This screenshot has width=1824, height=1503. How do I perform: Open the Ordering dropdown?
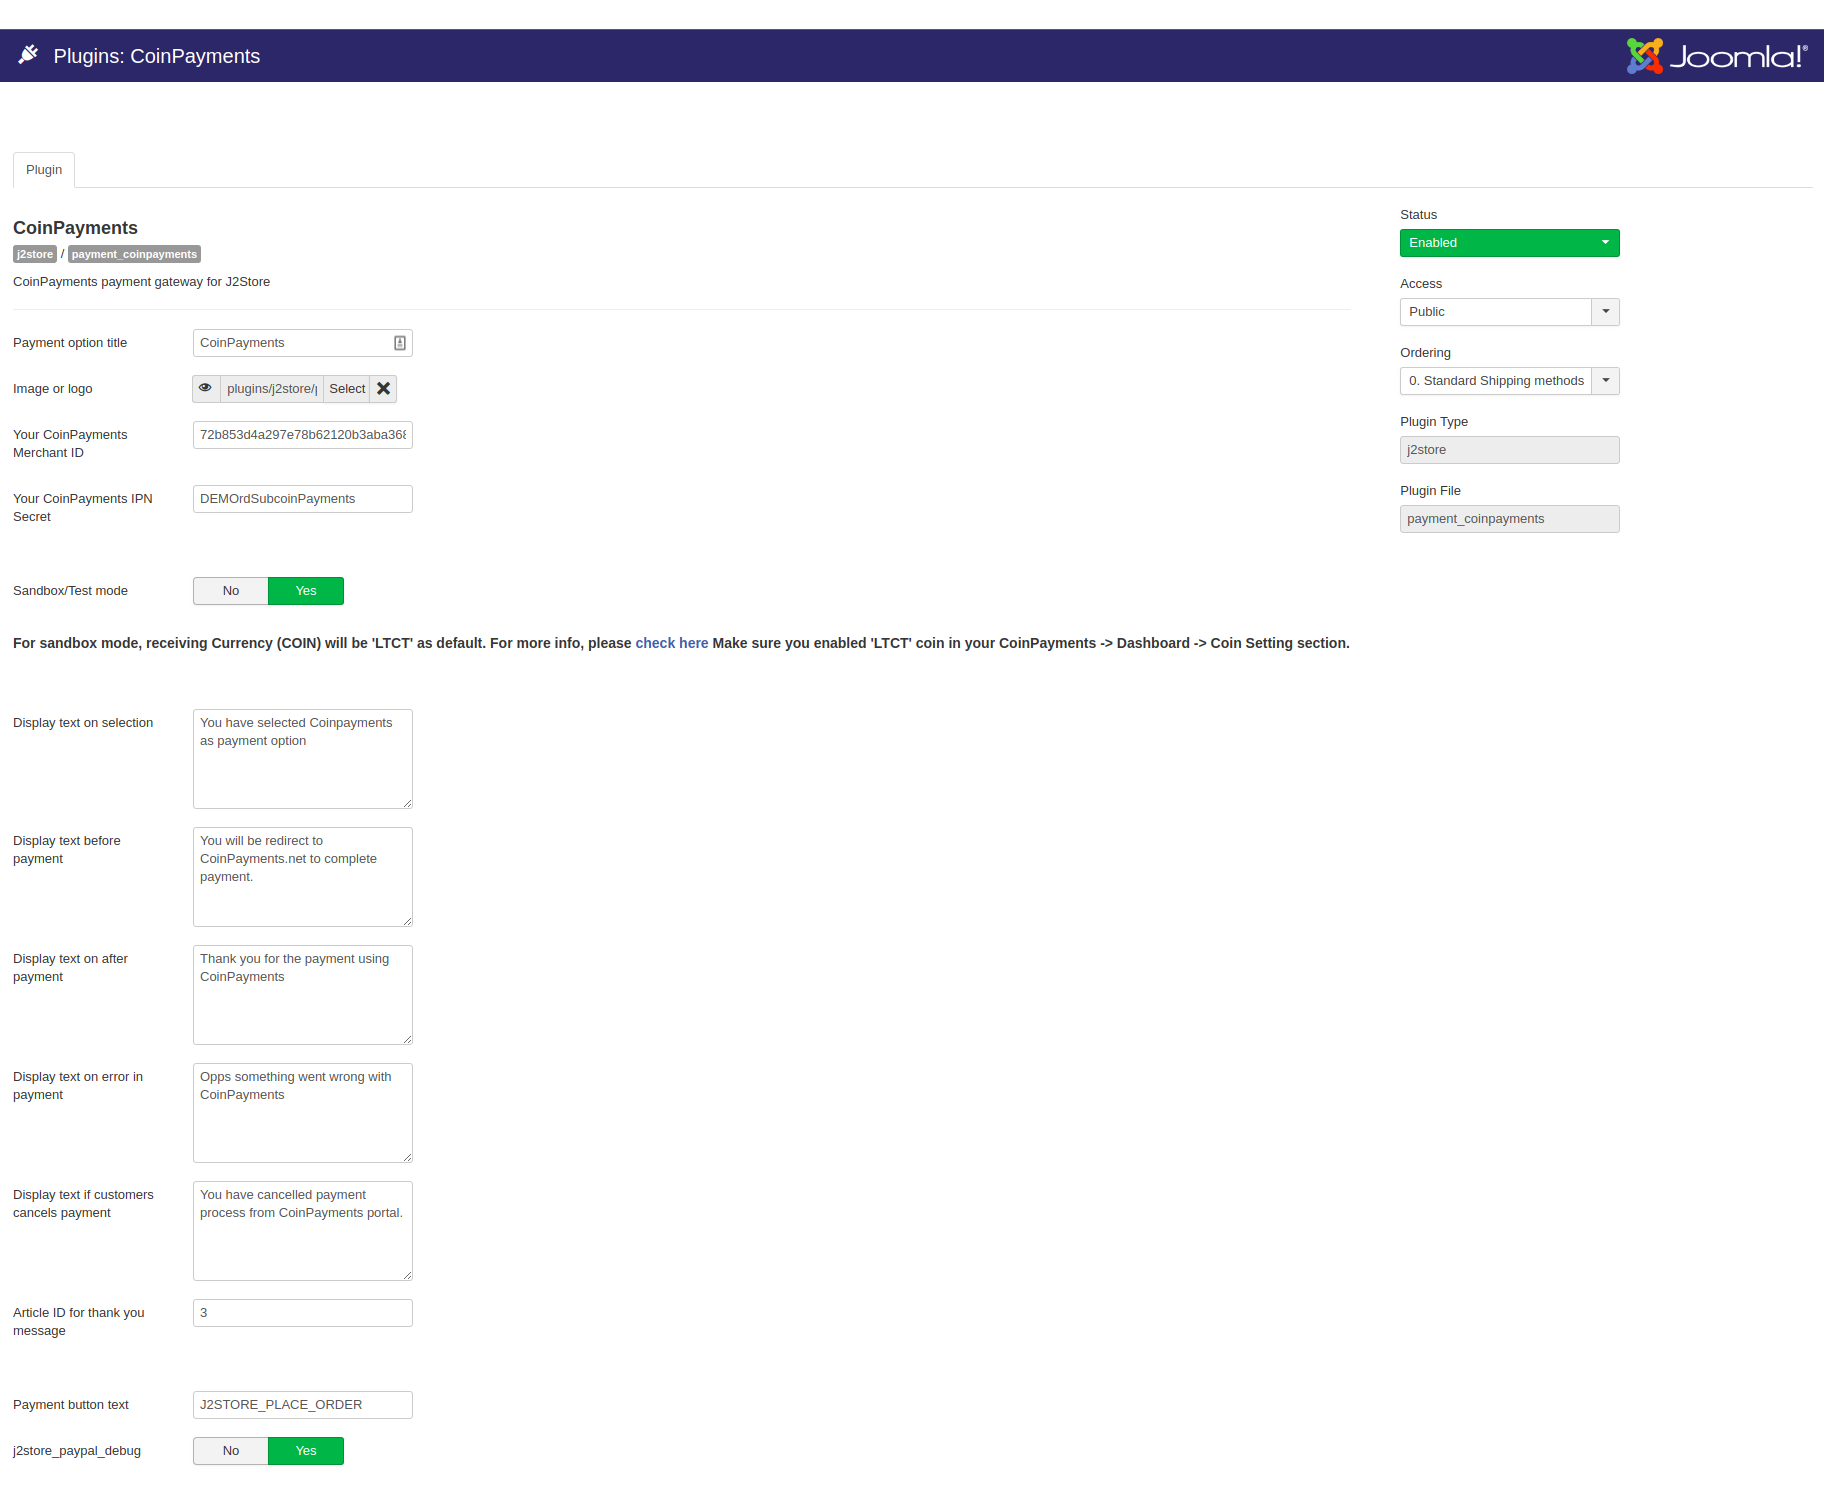(x=1509, y=381)
